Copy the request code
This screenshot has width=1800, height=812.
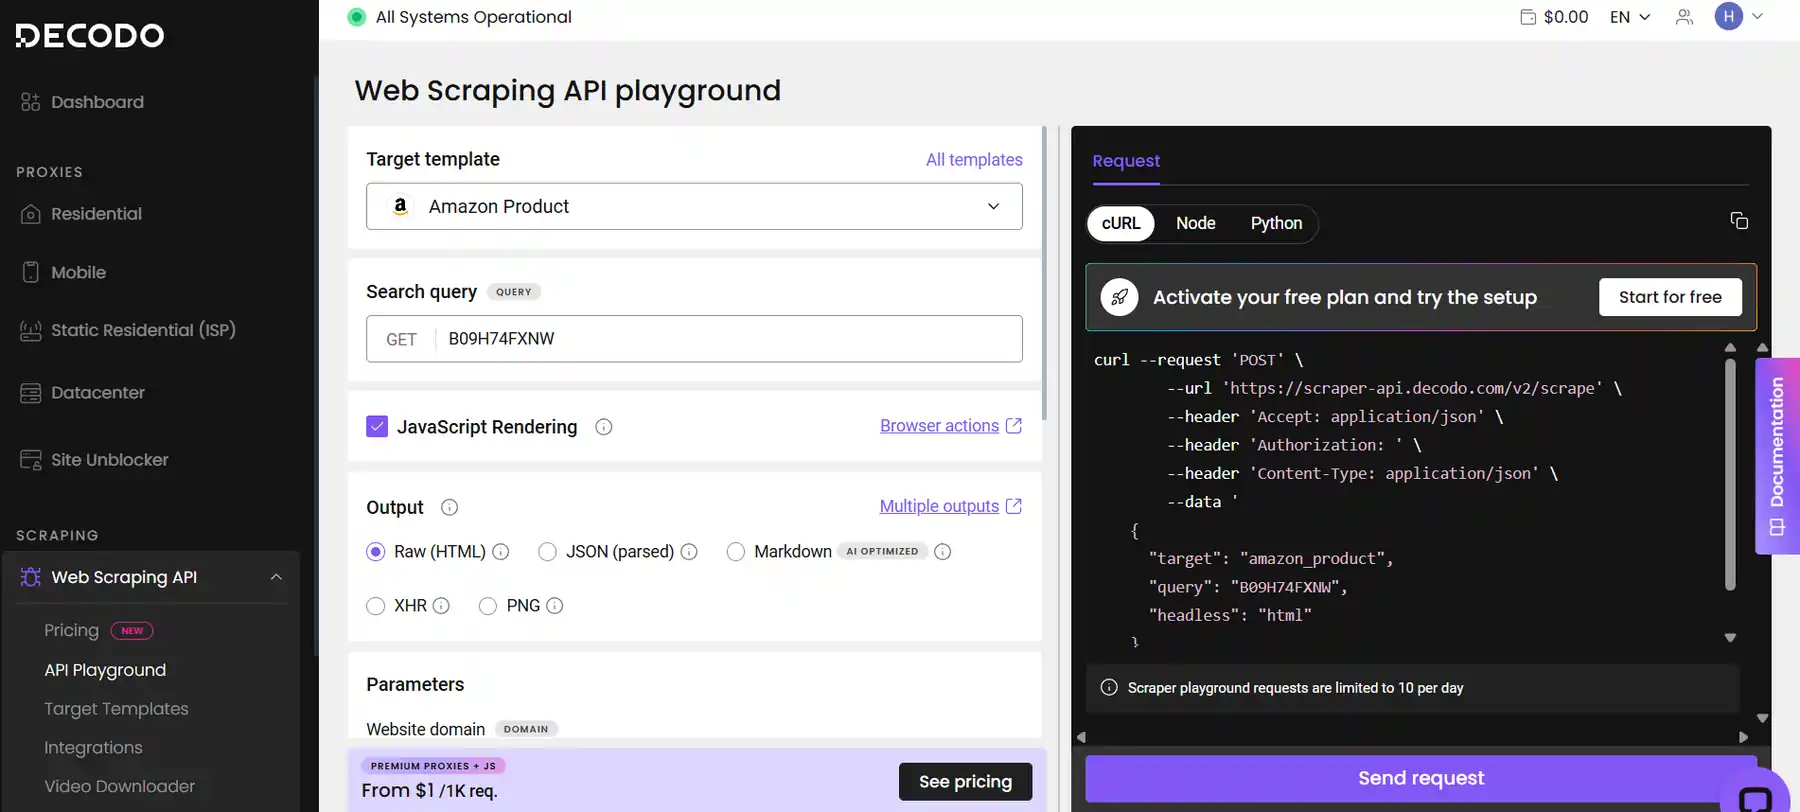1739,221
